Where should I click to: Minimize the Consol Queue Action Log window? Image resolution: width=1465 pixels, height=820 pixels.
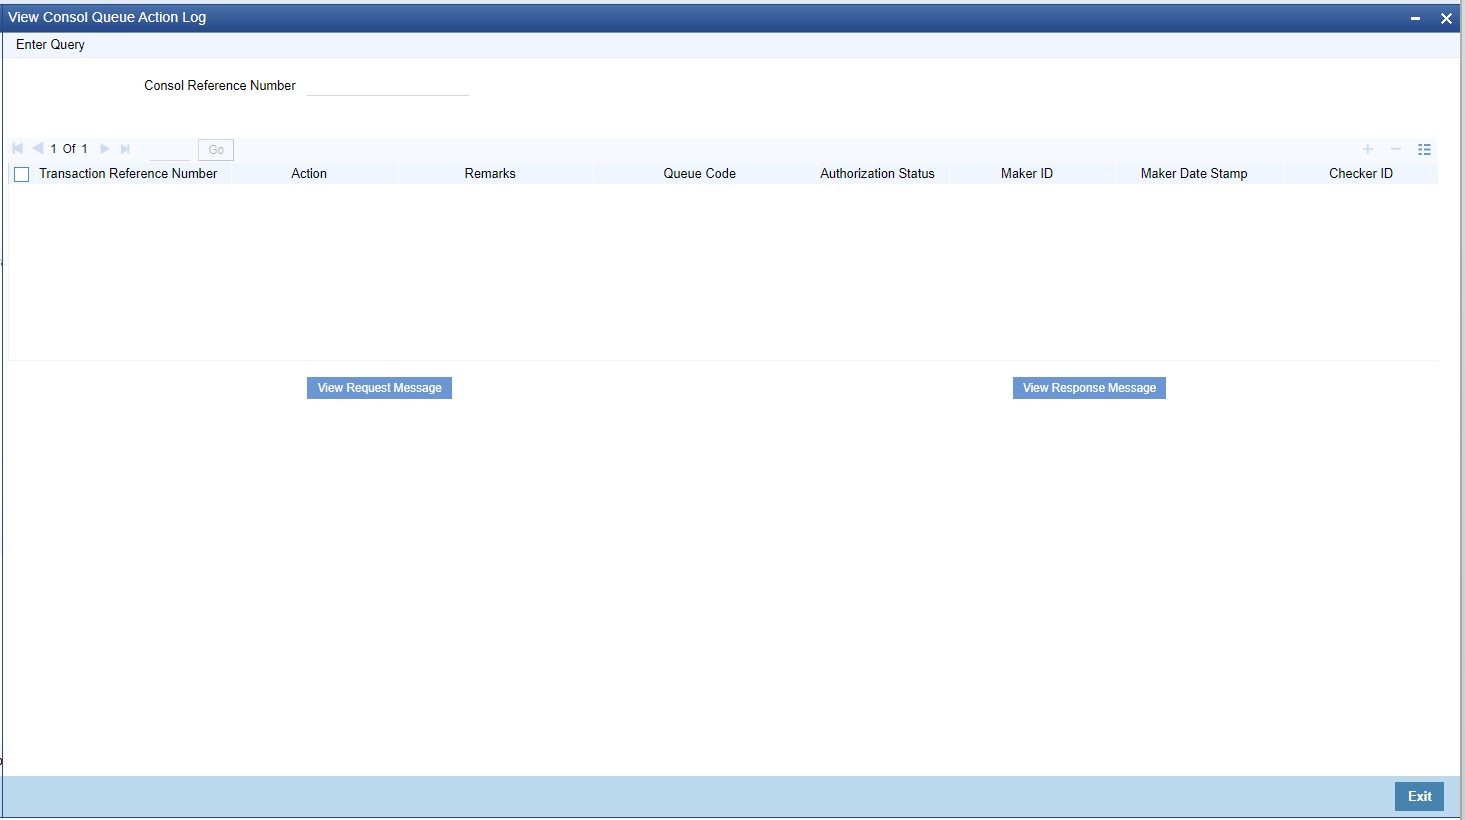pyautogui.click(x=1416, y=18)
